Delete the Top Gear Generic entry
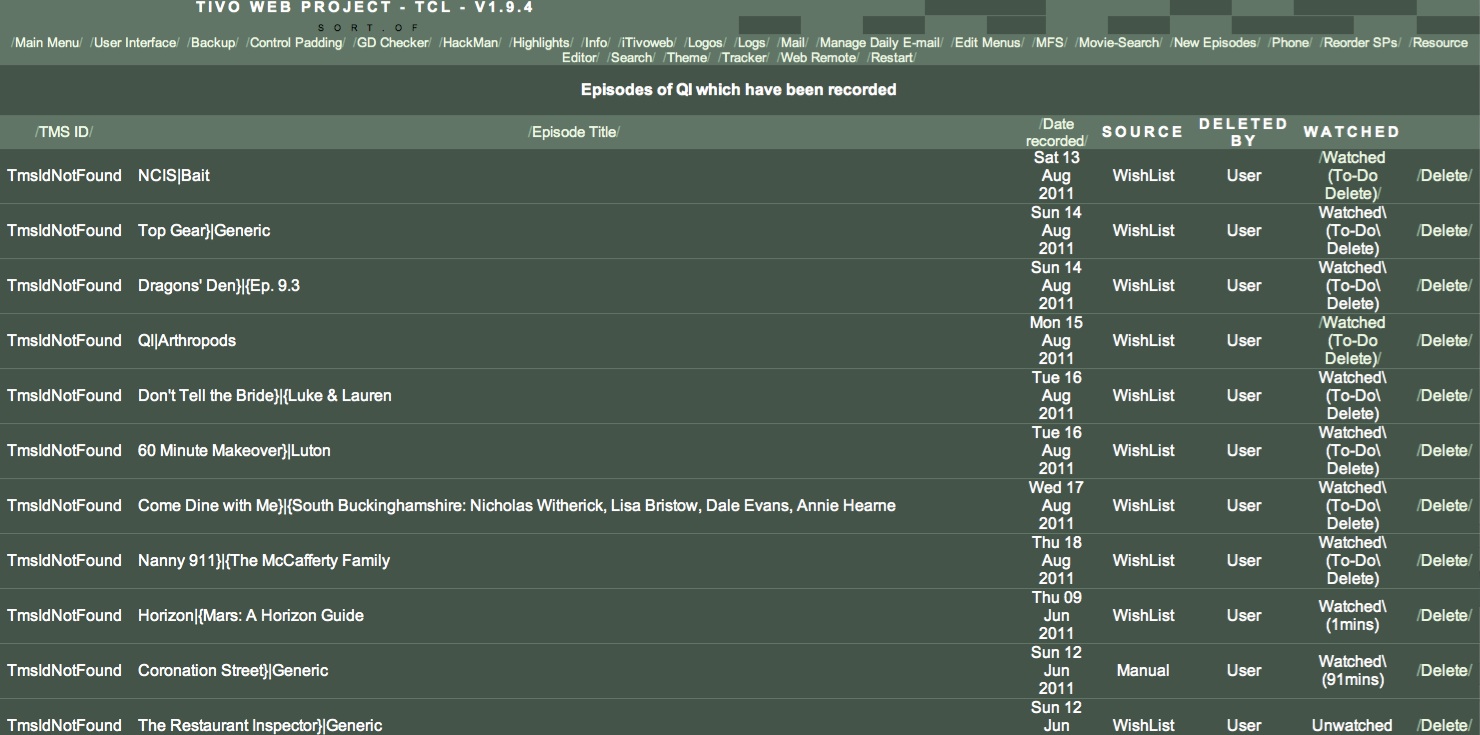Image resolution: width=1480 pixels, height=735 pixels. click(x=1444, y=231)
